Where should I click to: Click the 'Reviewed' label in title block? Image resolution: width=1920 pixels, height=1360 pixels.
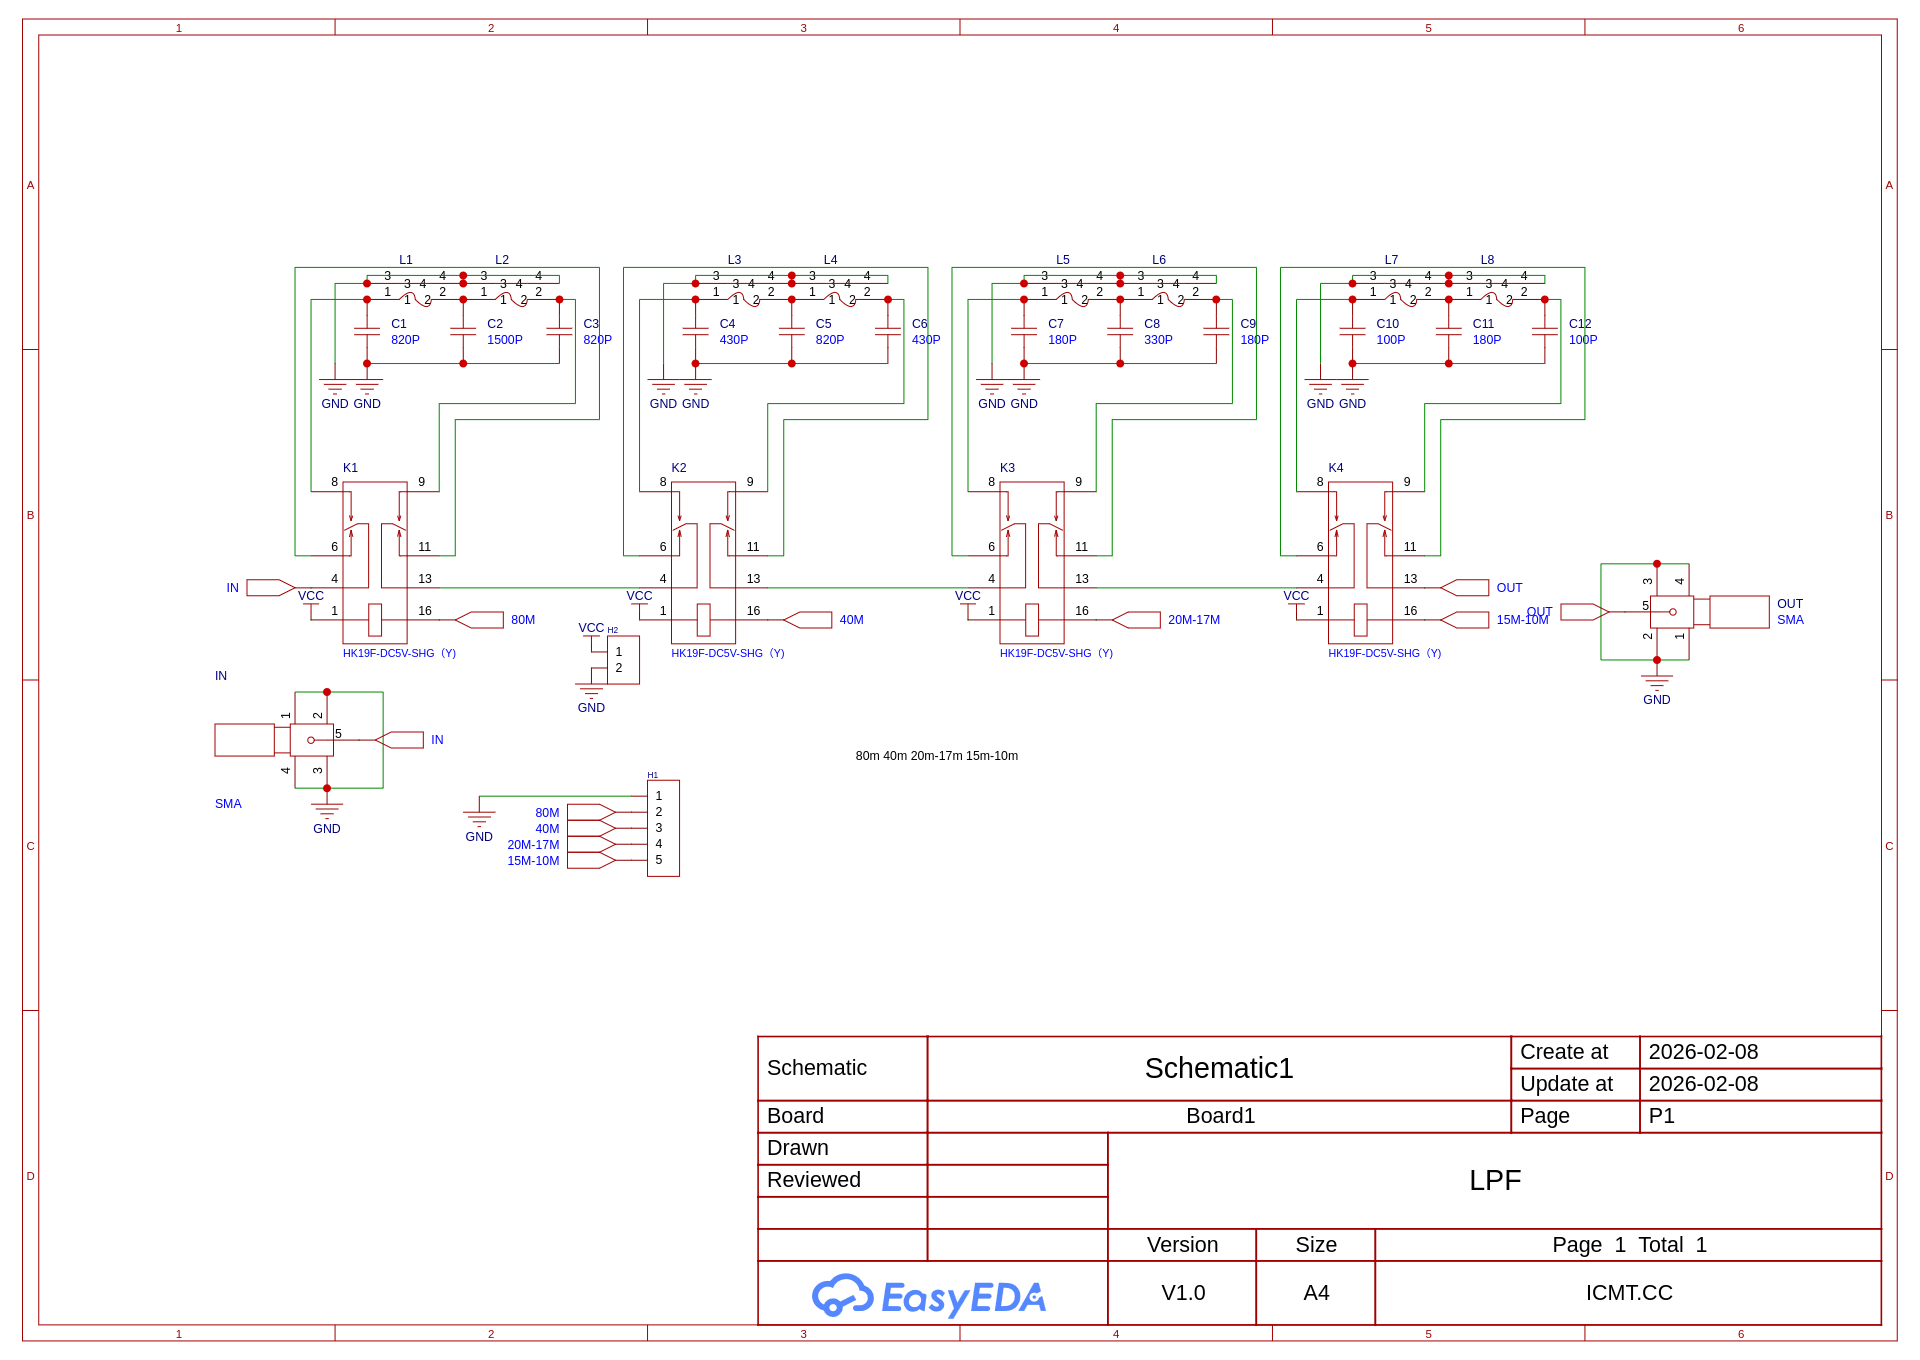(x=813, y=1180)
